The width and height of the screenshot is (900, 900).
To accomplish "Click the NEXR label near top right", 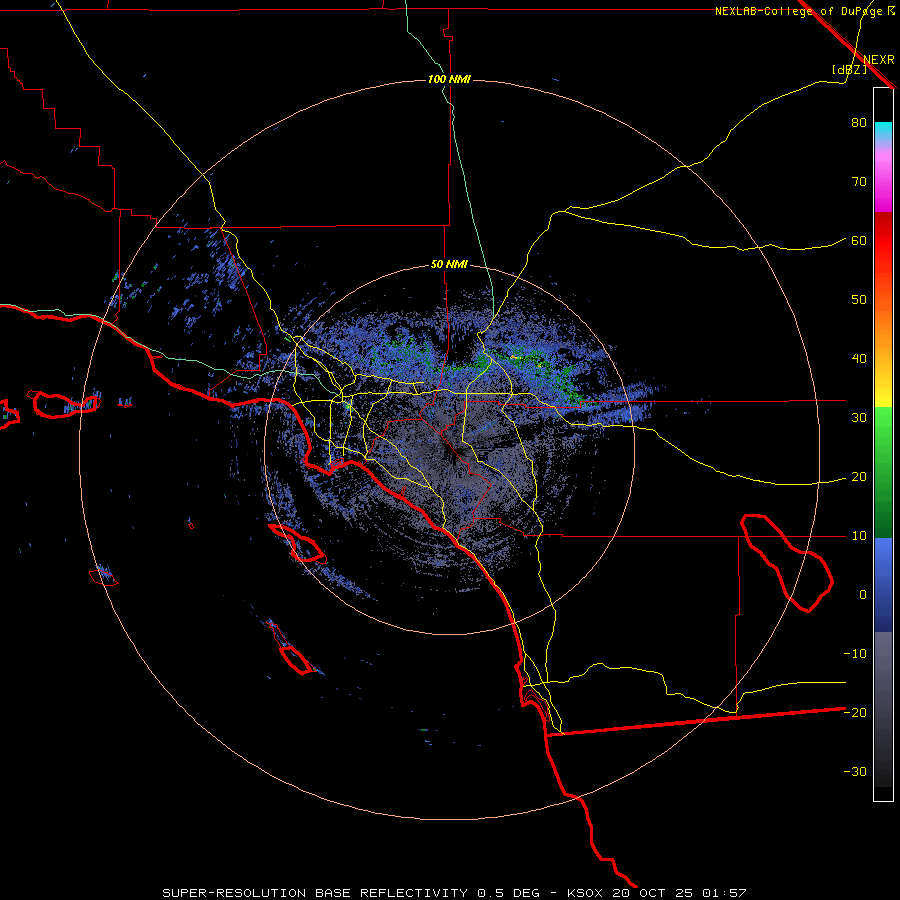I will [x=879, y=60].
